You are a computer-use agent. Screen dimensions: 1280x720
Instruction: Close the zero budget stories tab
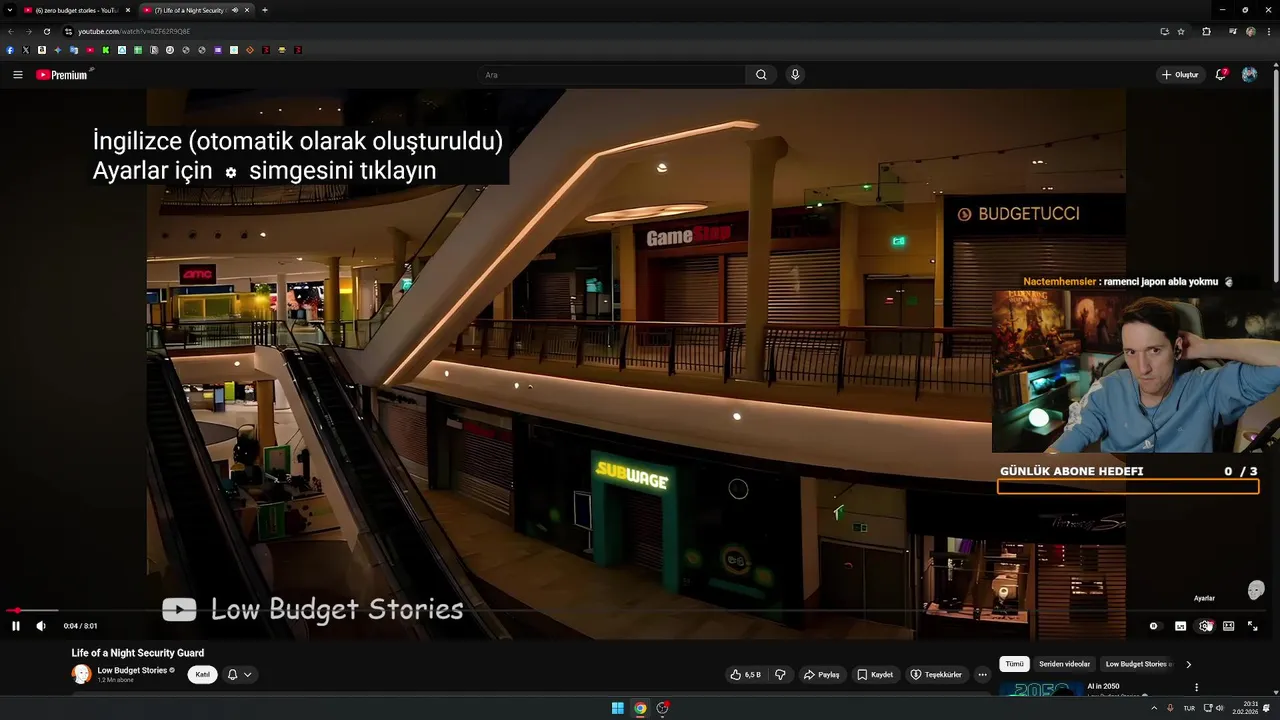(x=128, y=10)
